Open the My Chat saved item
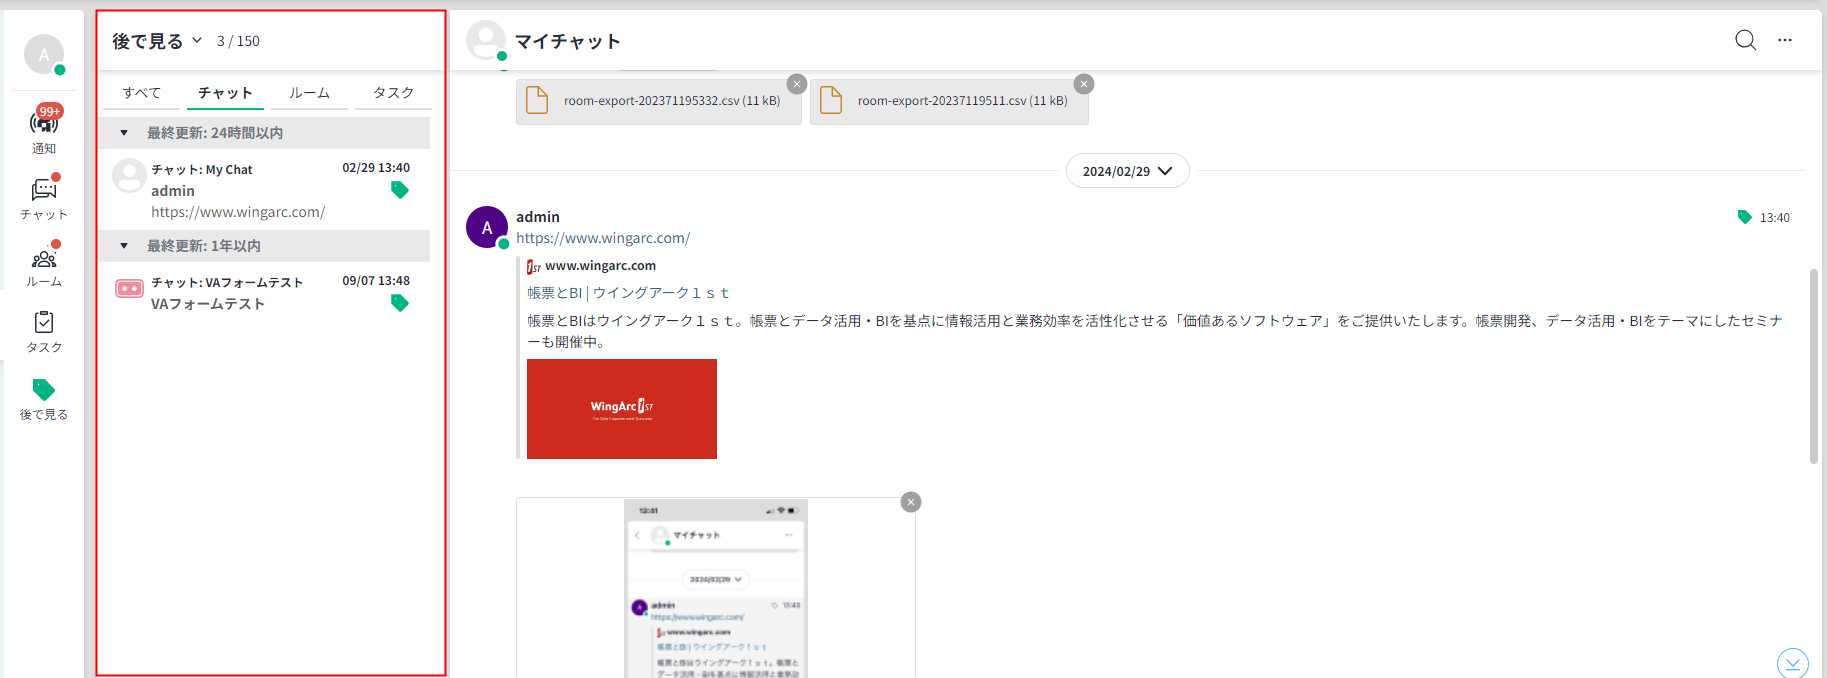 [x=264, y=190]
